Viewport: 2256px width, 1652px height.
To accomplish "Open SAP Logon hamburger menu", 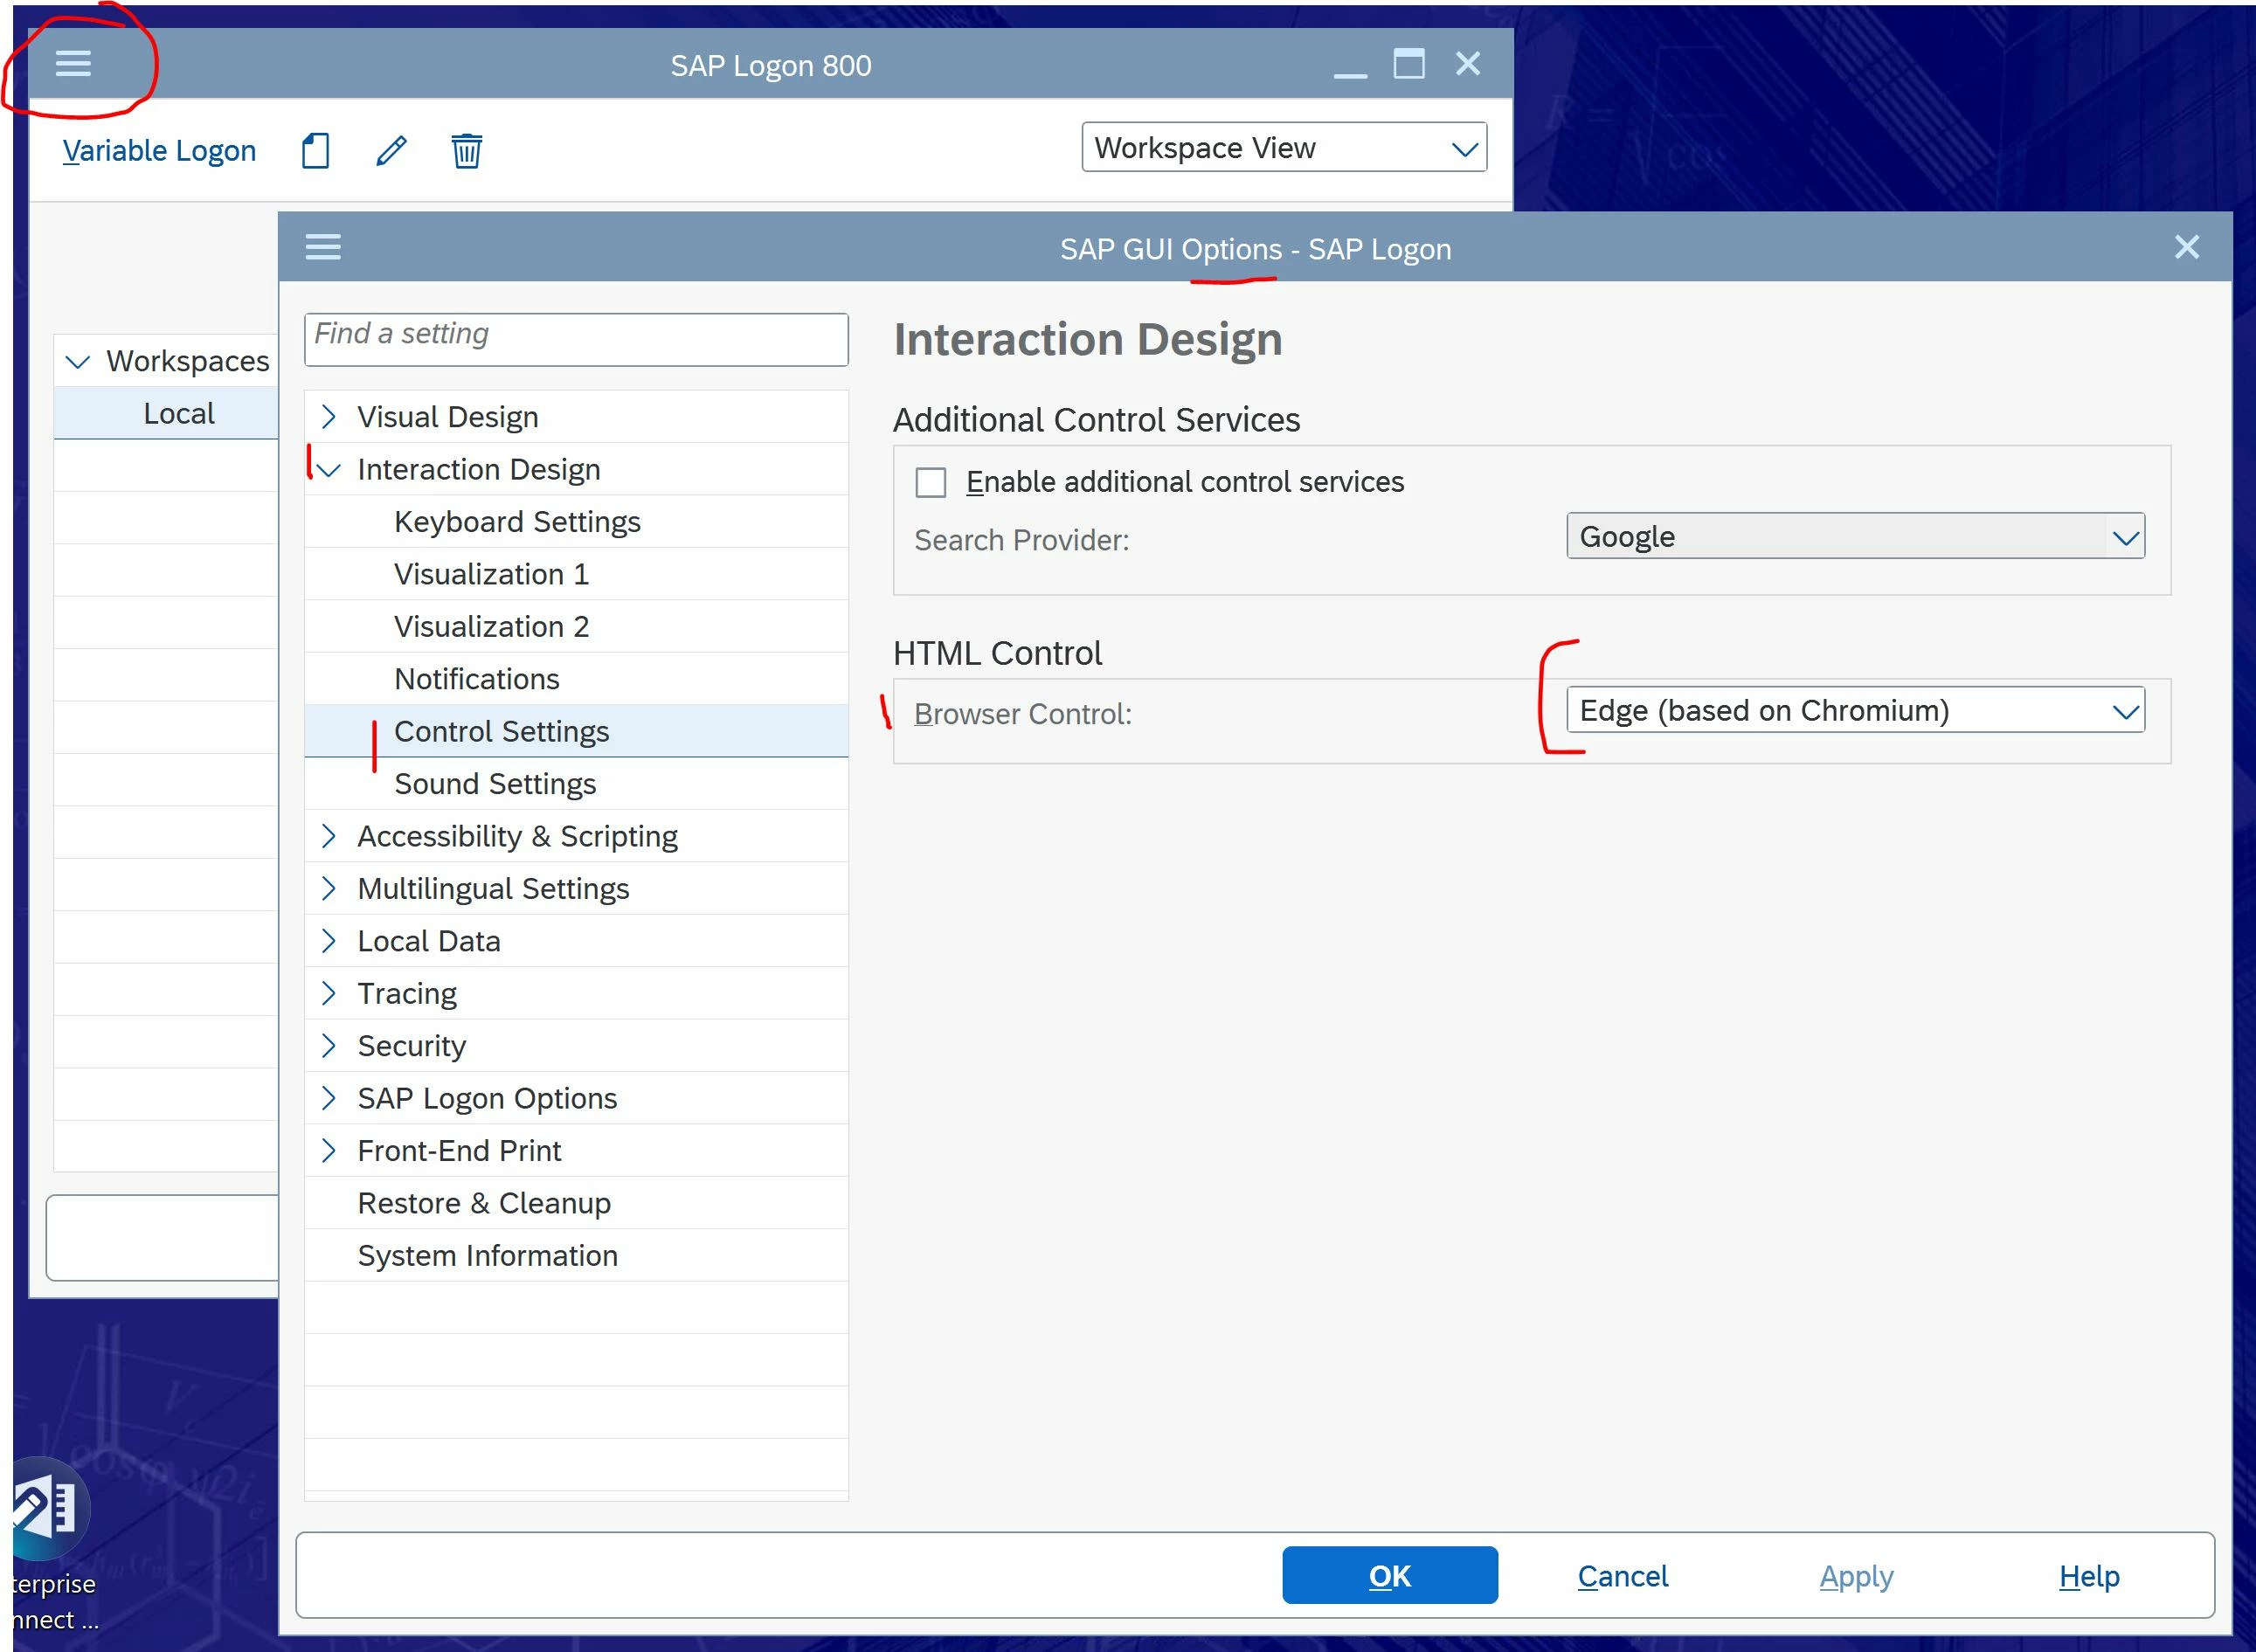I will (73, 64).
